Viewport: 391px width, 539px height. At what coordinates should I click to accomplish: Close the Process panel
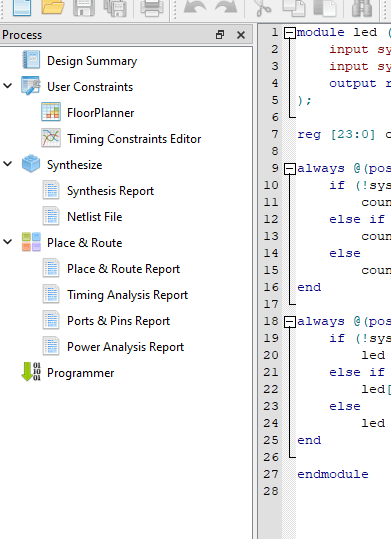(x=241, y=35)
